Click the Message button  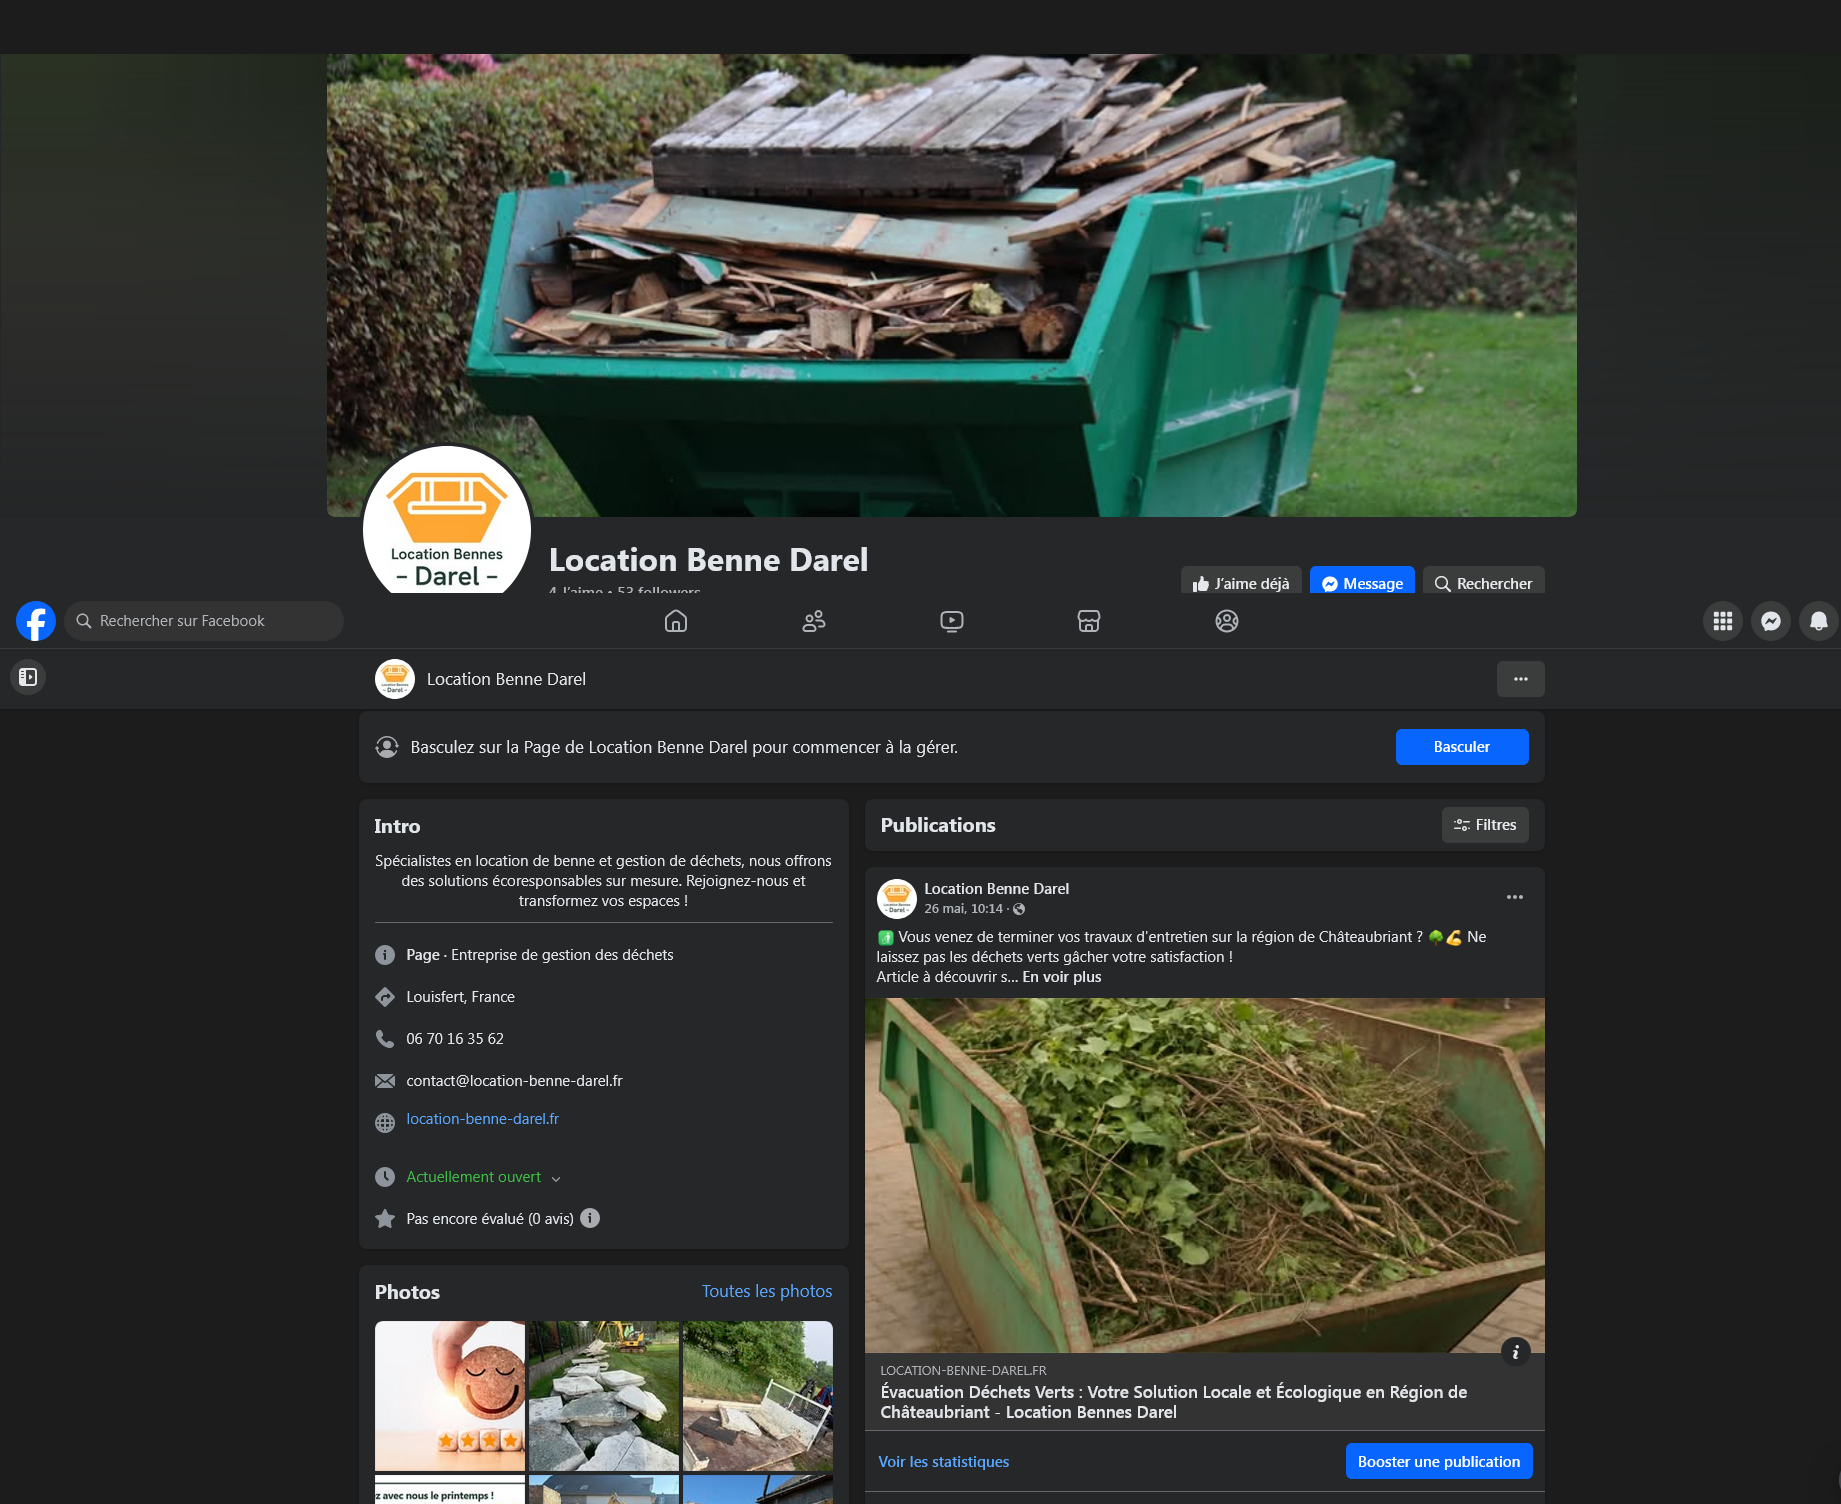click(1362, 581)
